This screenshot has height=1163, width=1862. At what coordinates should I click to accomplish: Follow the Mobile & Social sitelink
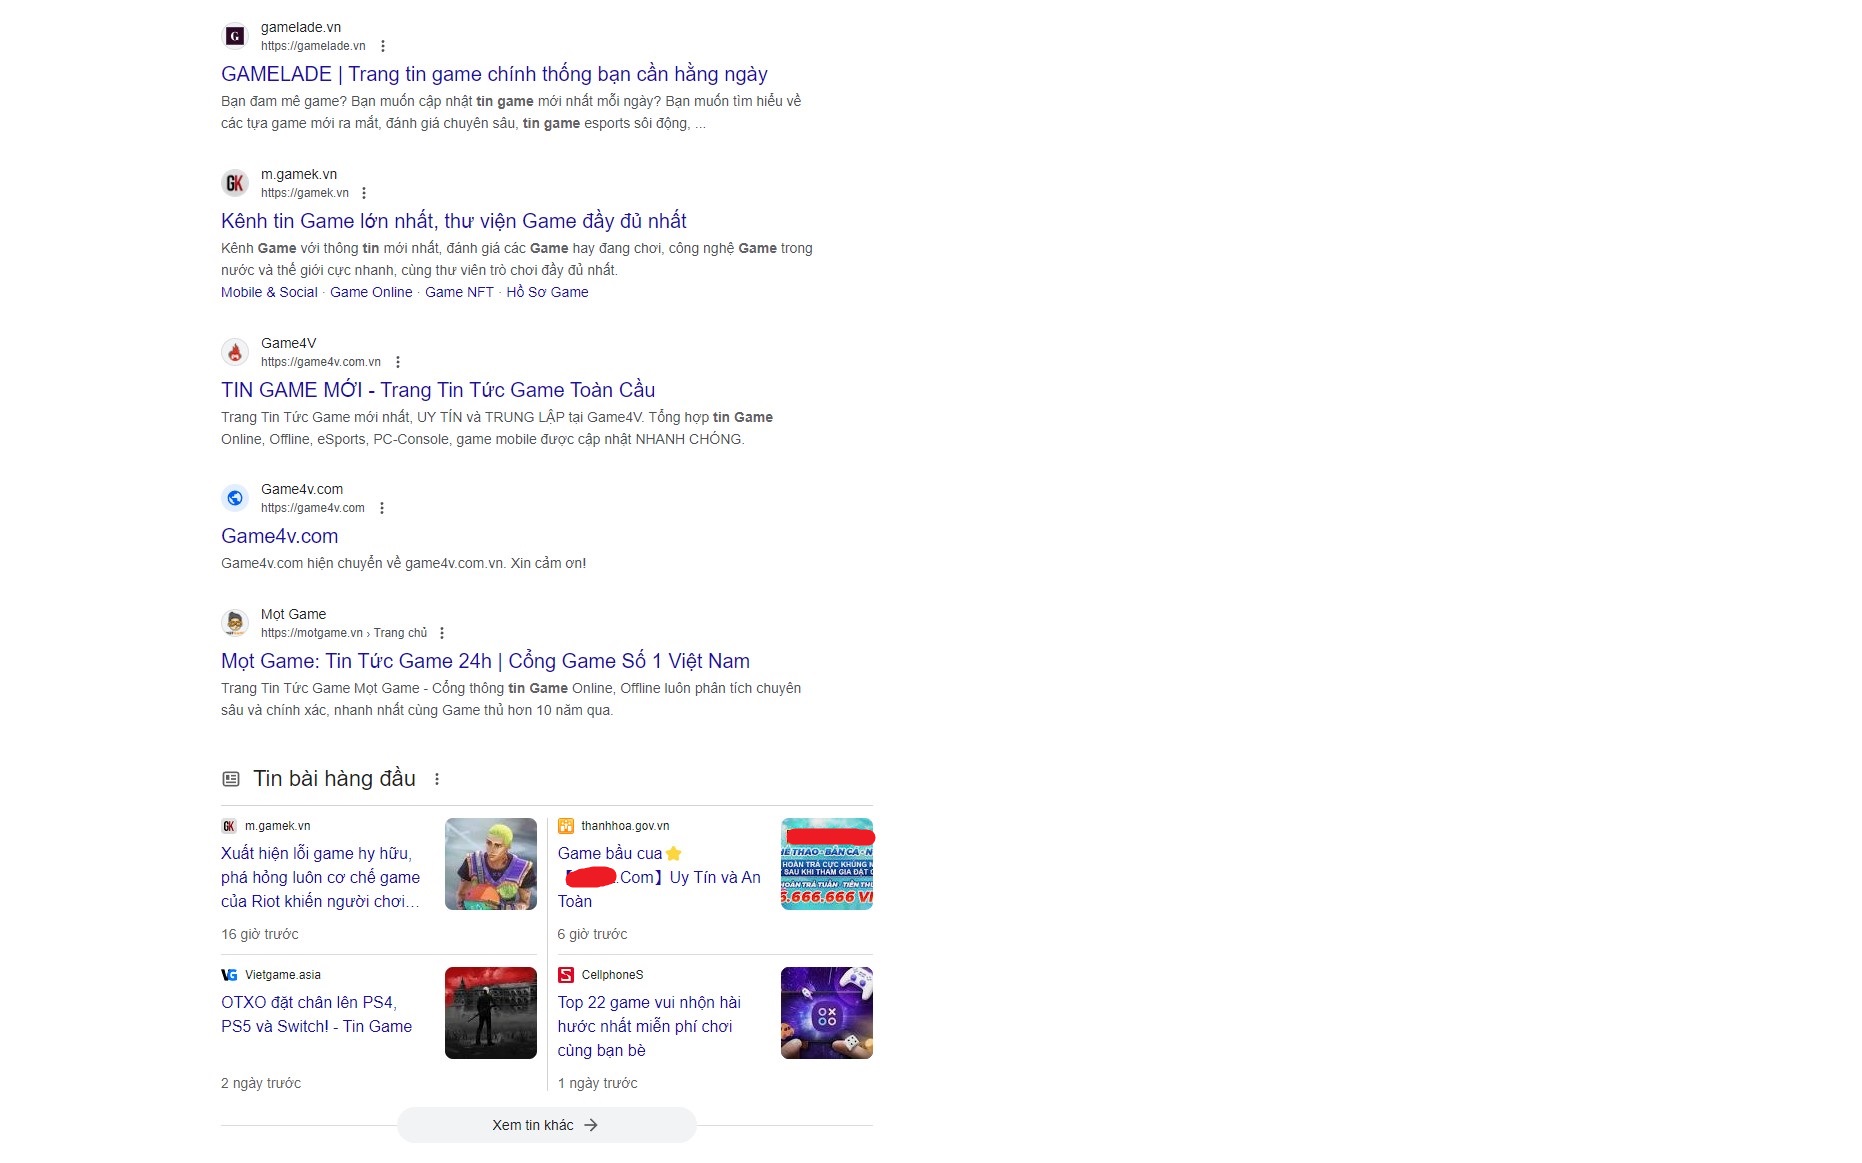click(x=269, y=292)
